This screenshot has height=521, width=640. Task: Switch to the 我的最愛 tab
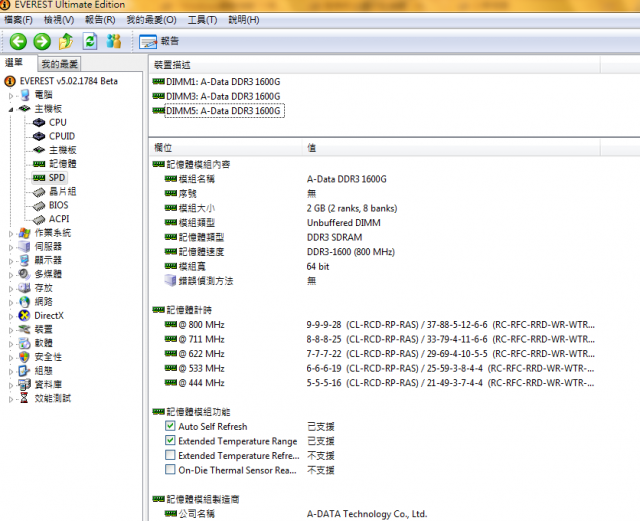click(59, 64)
